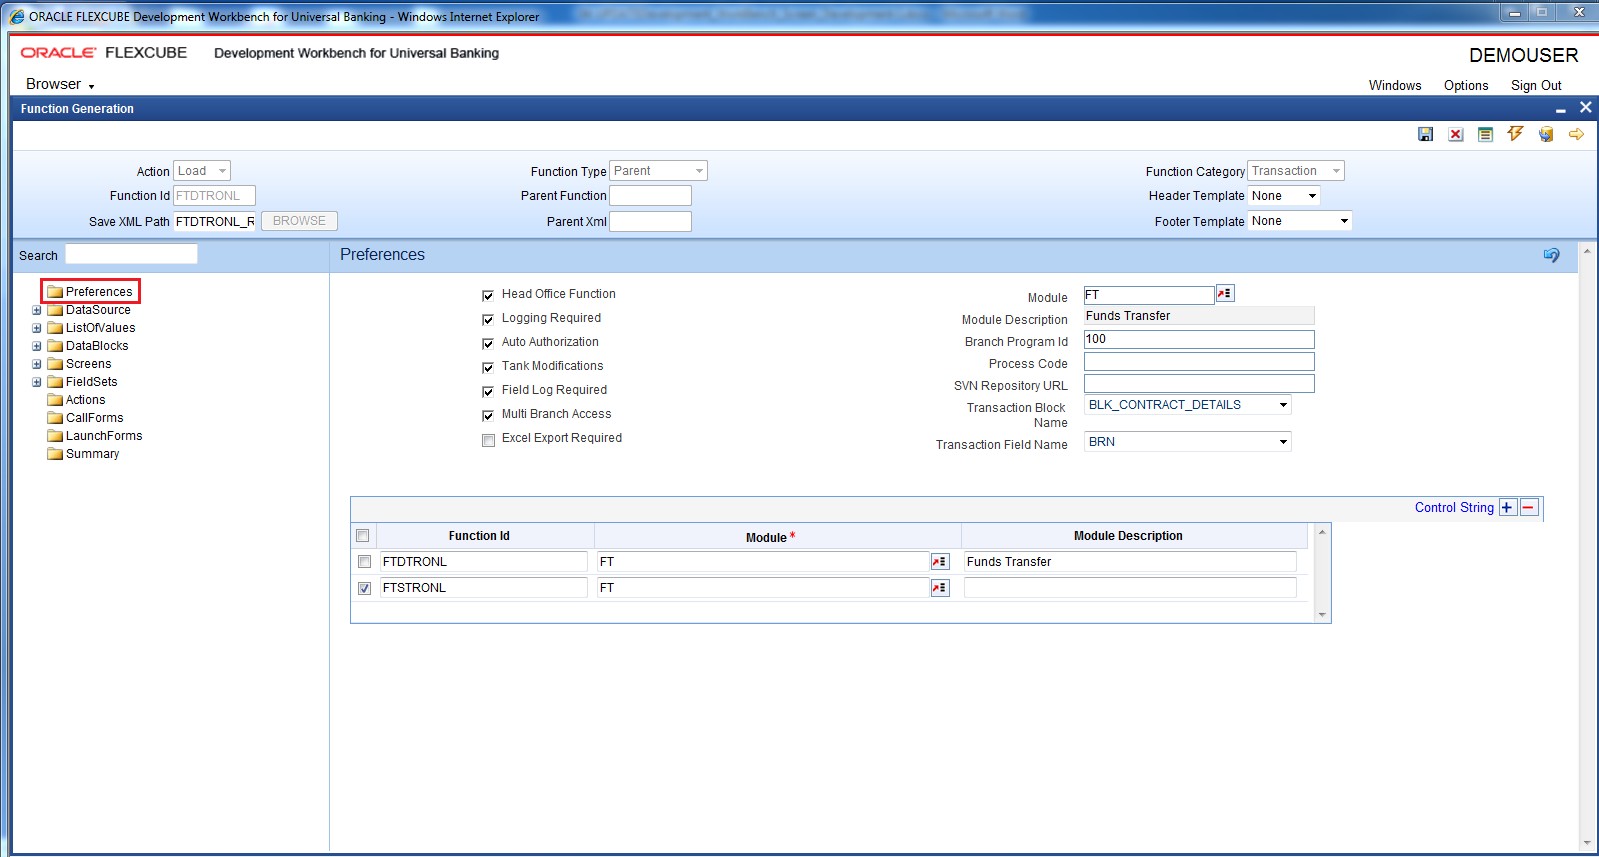Click the Save XML Path field
This screenshot has width=1599, height=857.
coord(215,221)
